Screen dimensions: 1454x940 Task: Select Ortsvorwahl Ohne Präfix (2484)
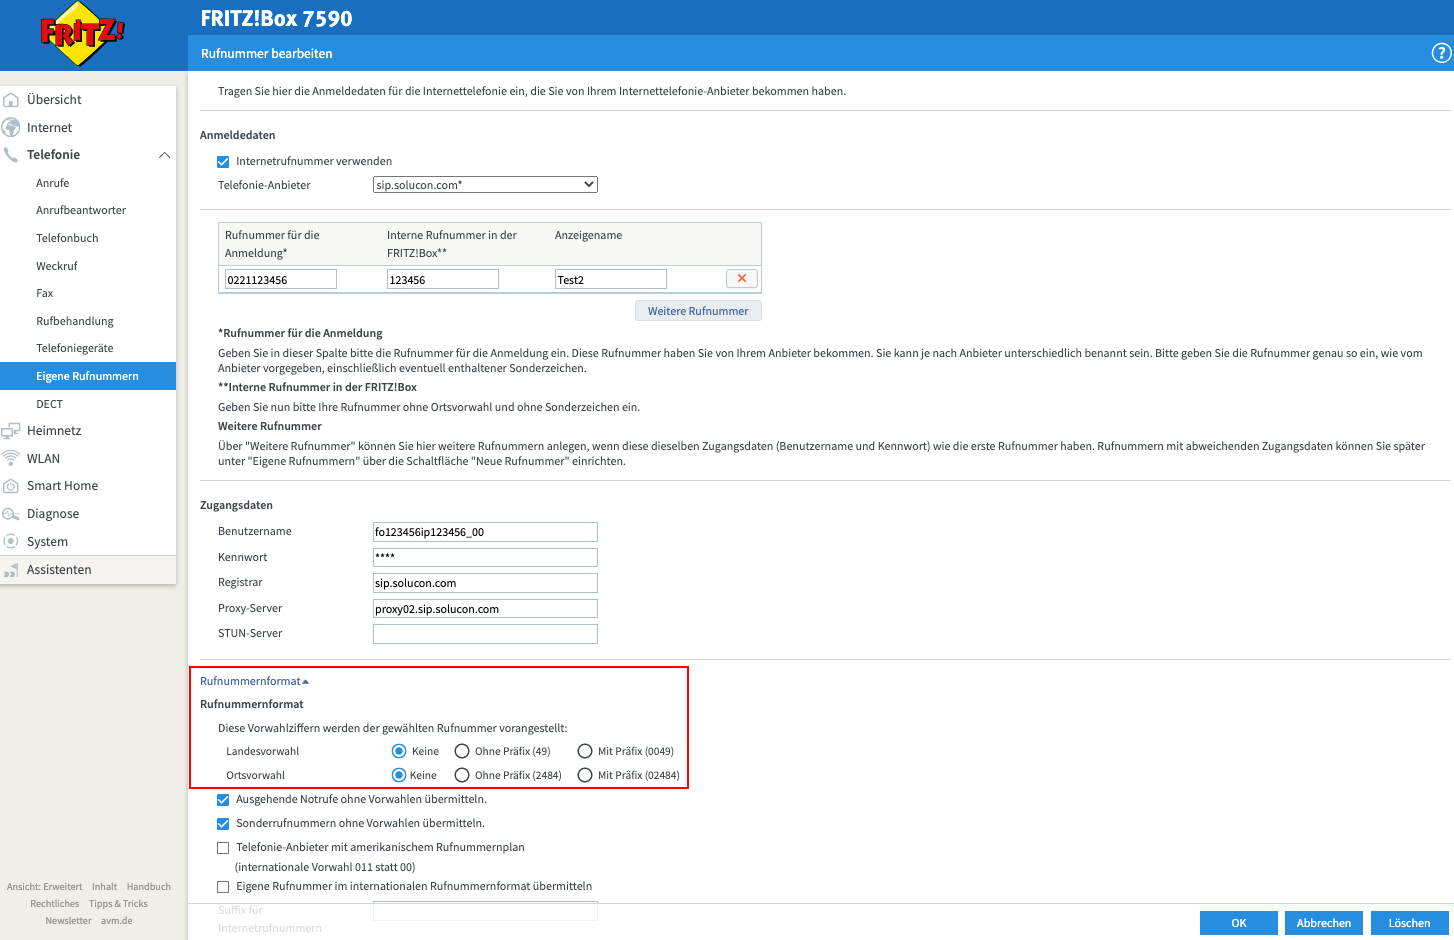[x=462, y=775]
